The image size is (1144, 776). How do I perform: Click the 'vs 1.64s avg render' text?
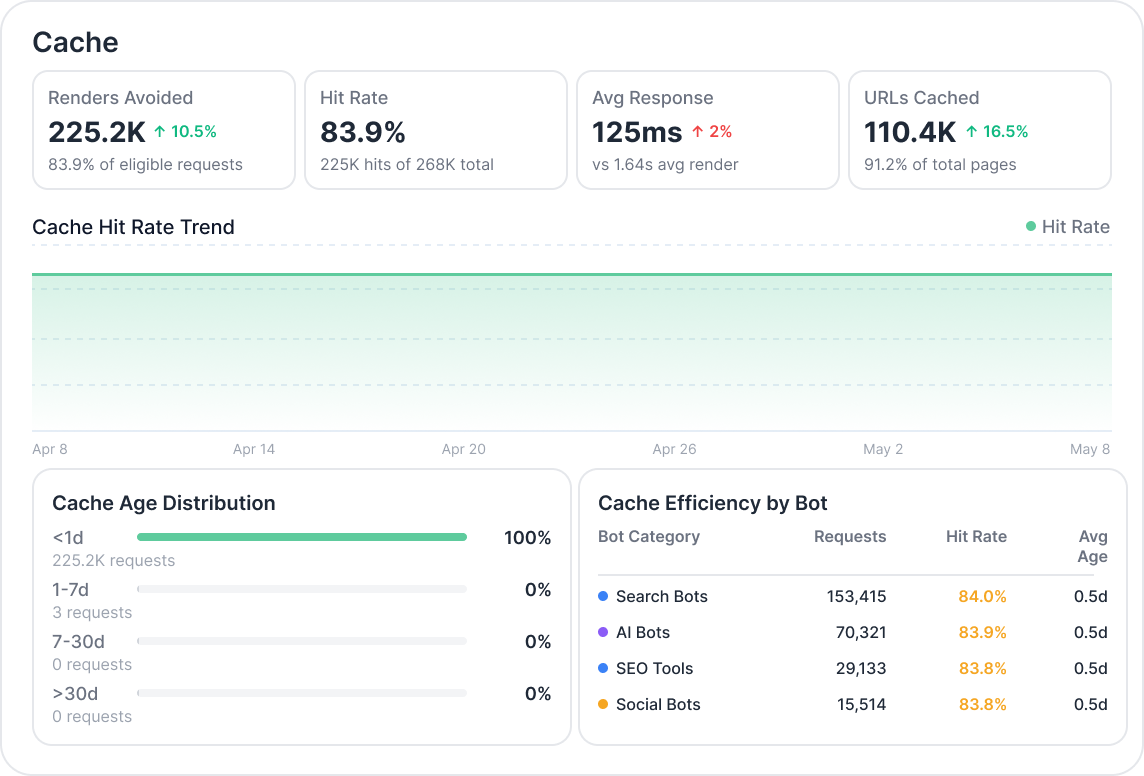(665, 165)
